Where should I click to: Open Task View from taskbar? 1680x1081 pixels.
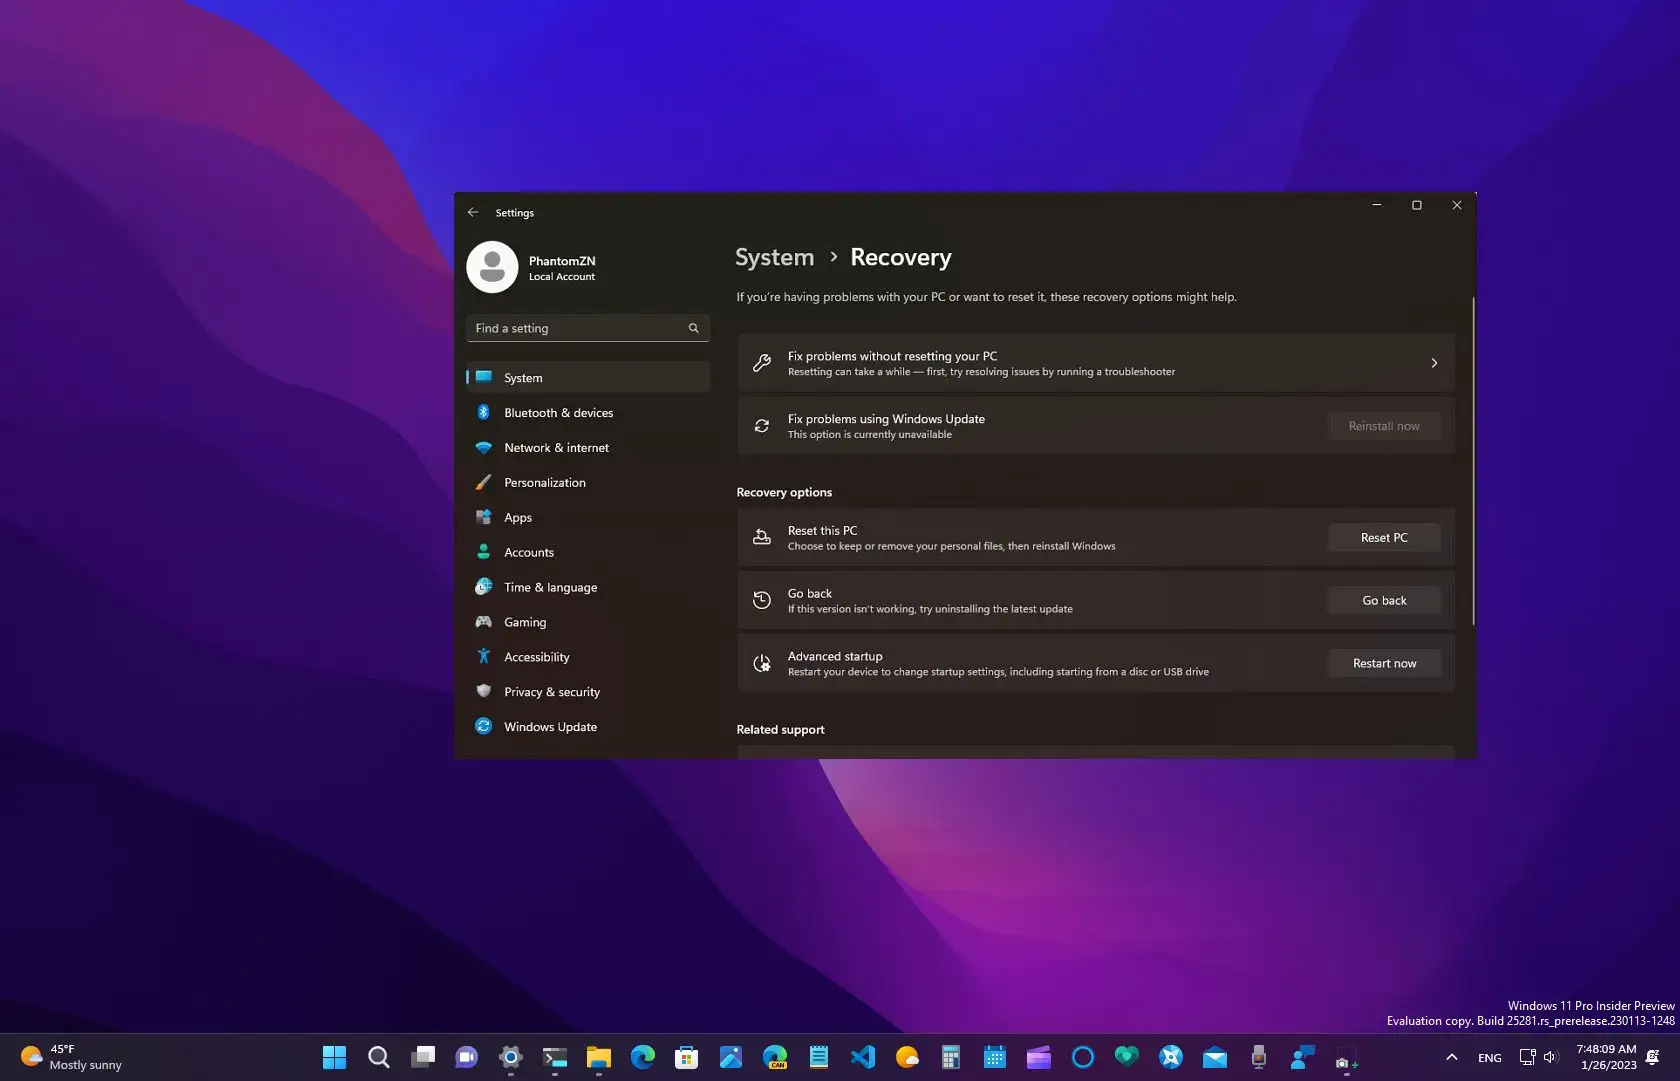(x=423, y=1057)
